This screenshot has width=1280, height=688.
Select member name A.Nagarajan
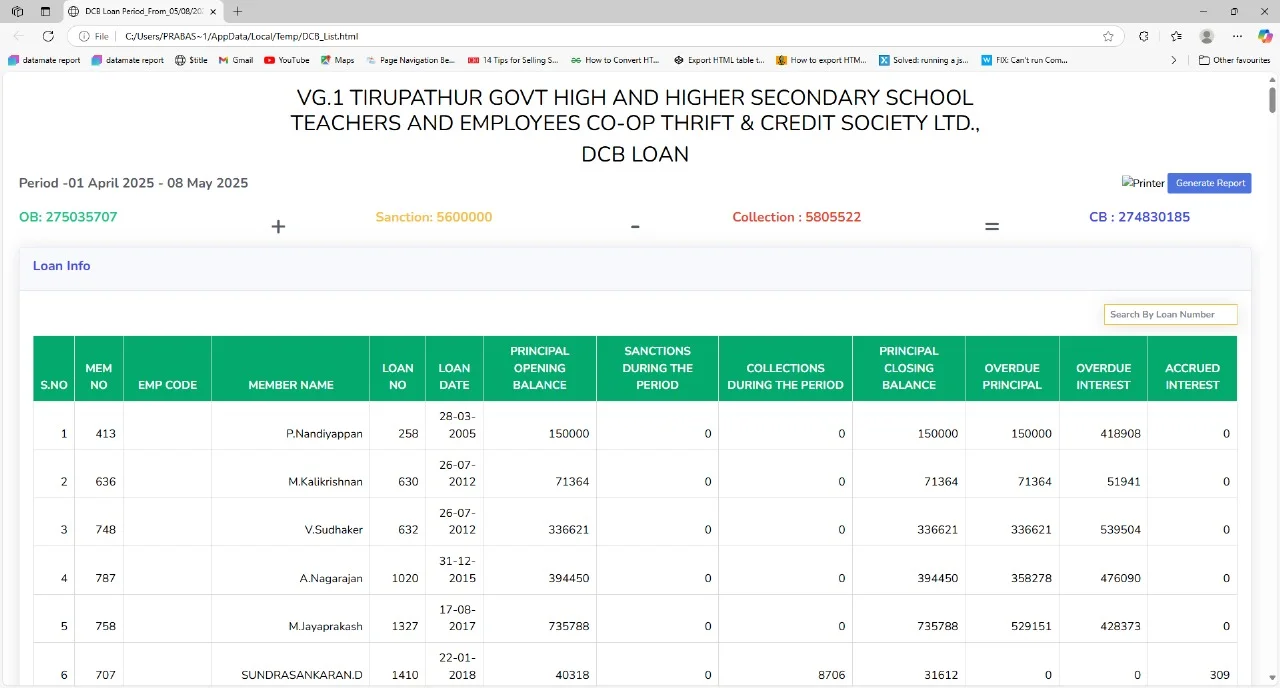point(331,578)
